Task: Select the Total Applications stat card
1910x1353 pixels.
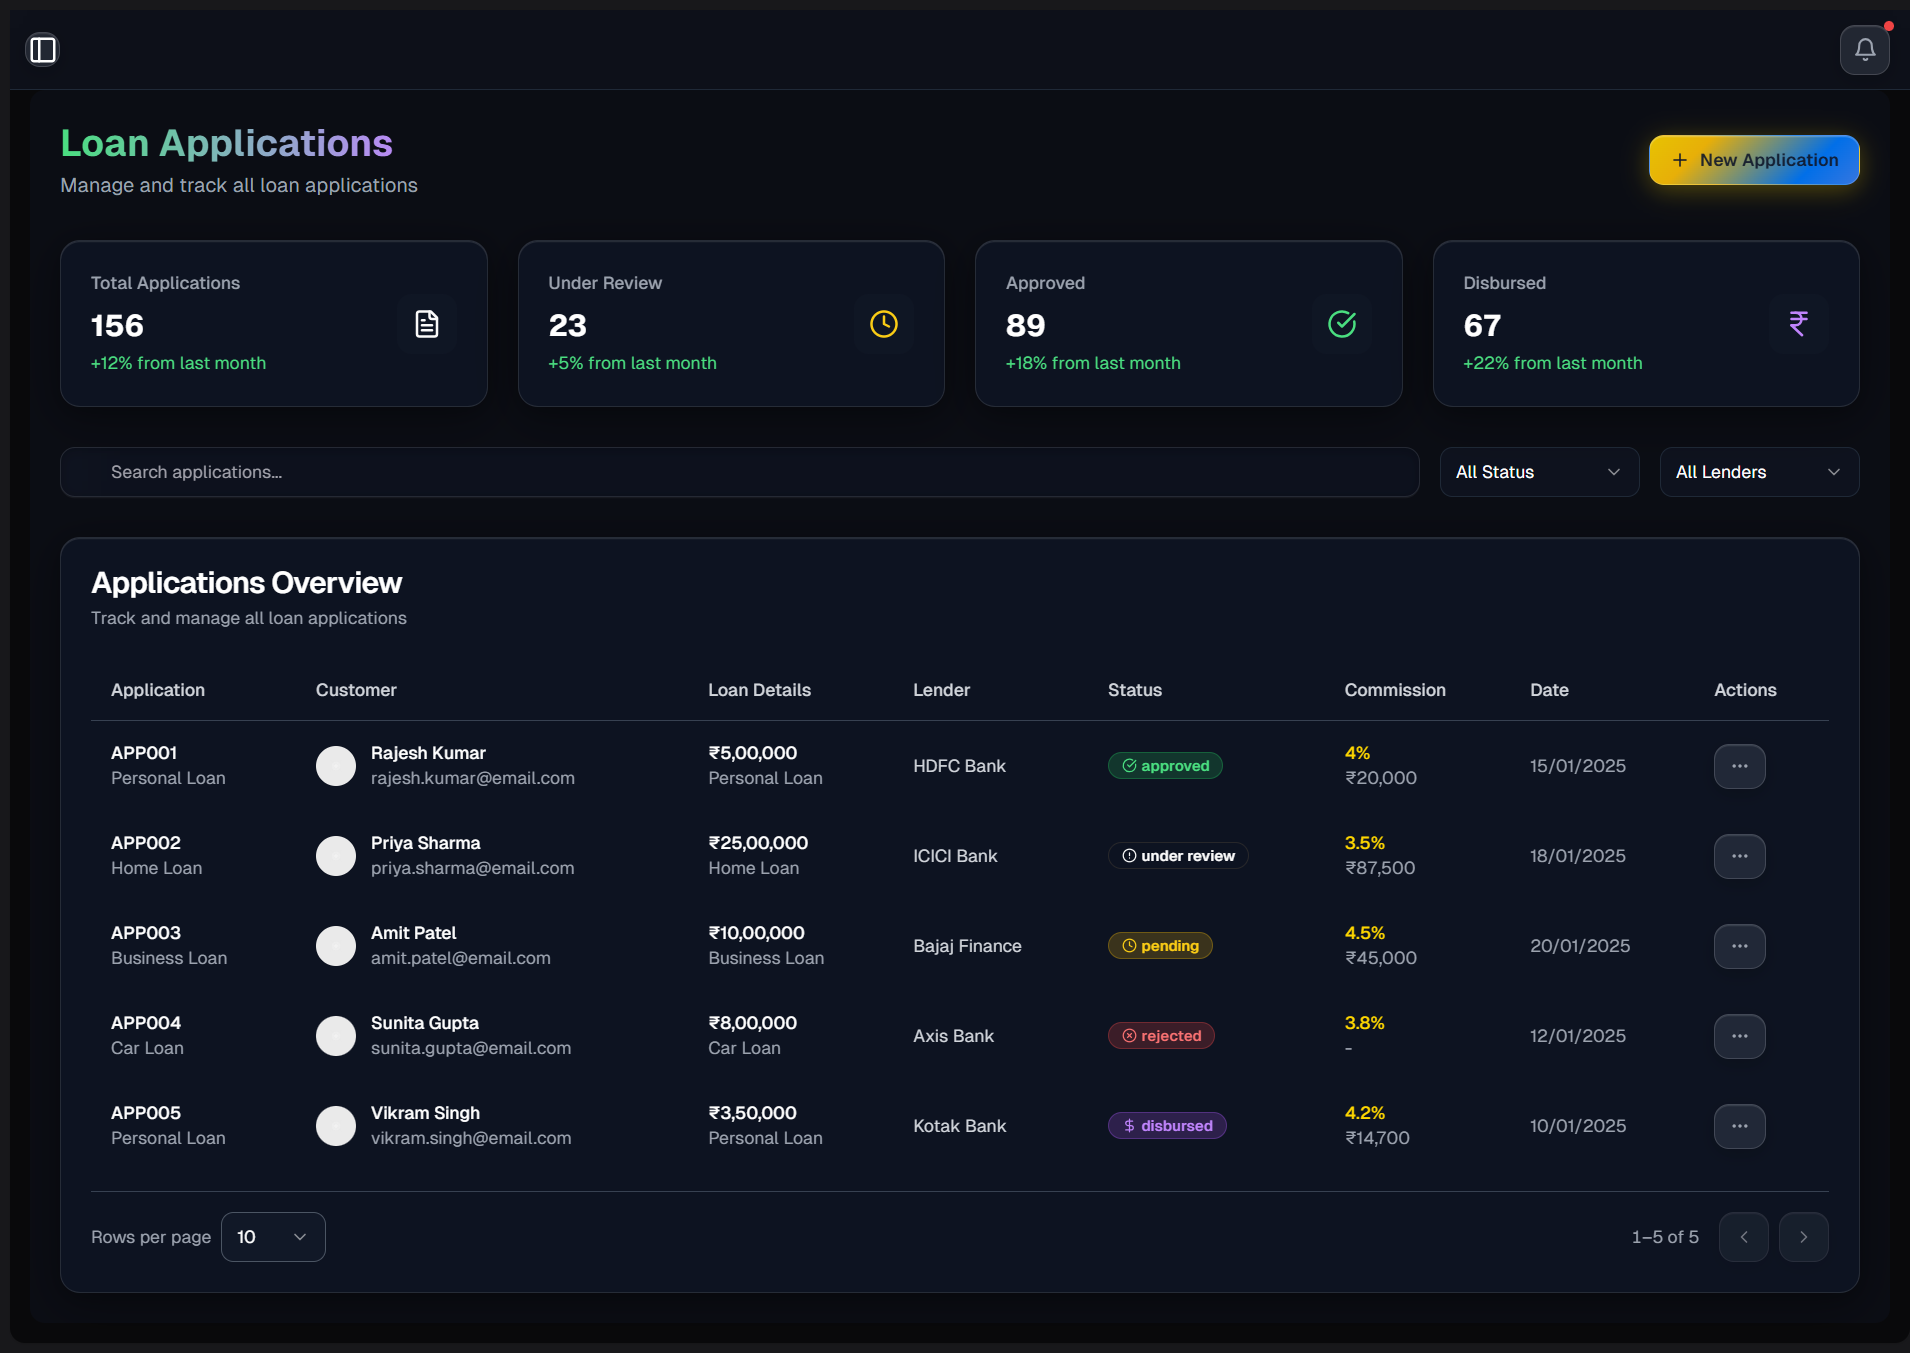Action: [274, 323]
